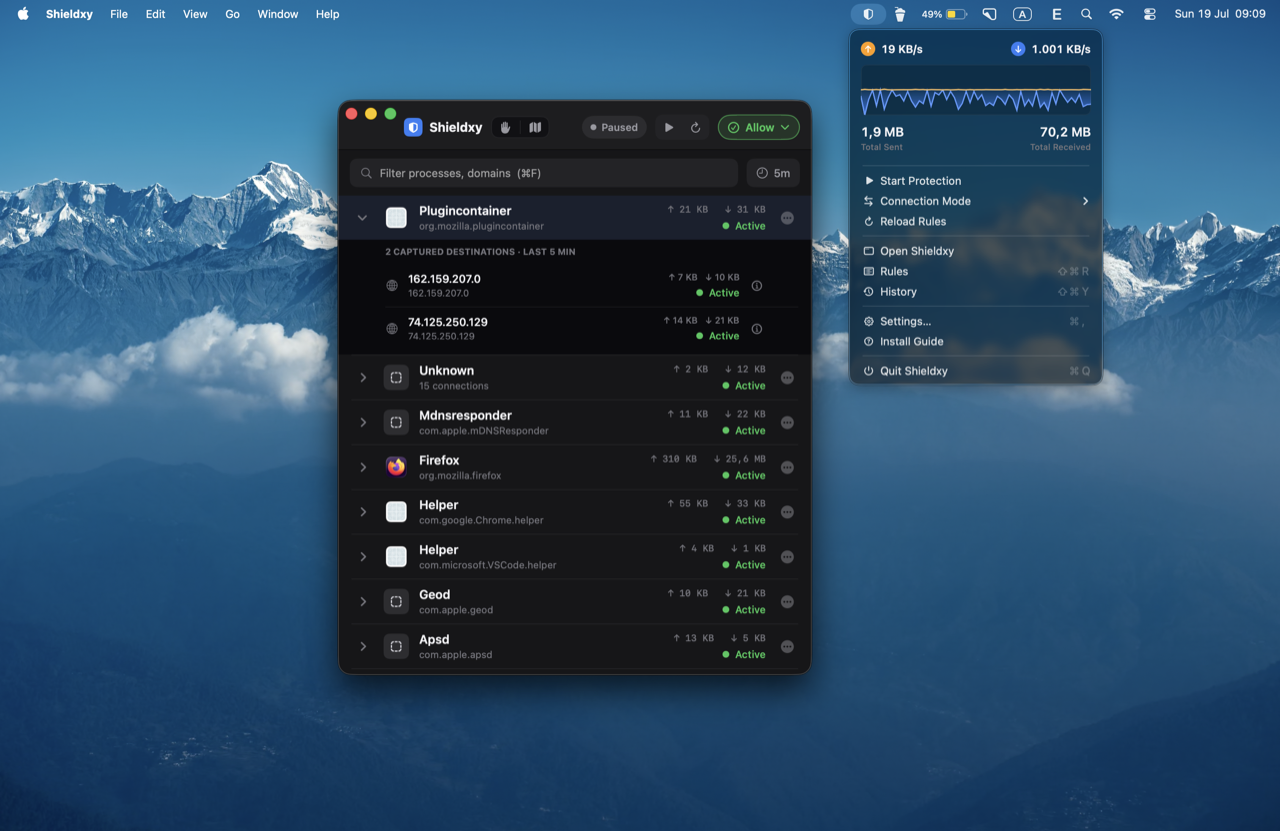Click the Shieldxy shield menu bar icon
Screen dimensions: 1280x831
[x=868, y=14]
